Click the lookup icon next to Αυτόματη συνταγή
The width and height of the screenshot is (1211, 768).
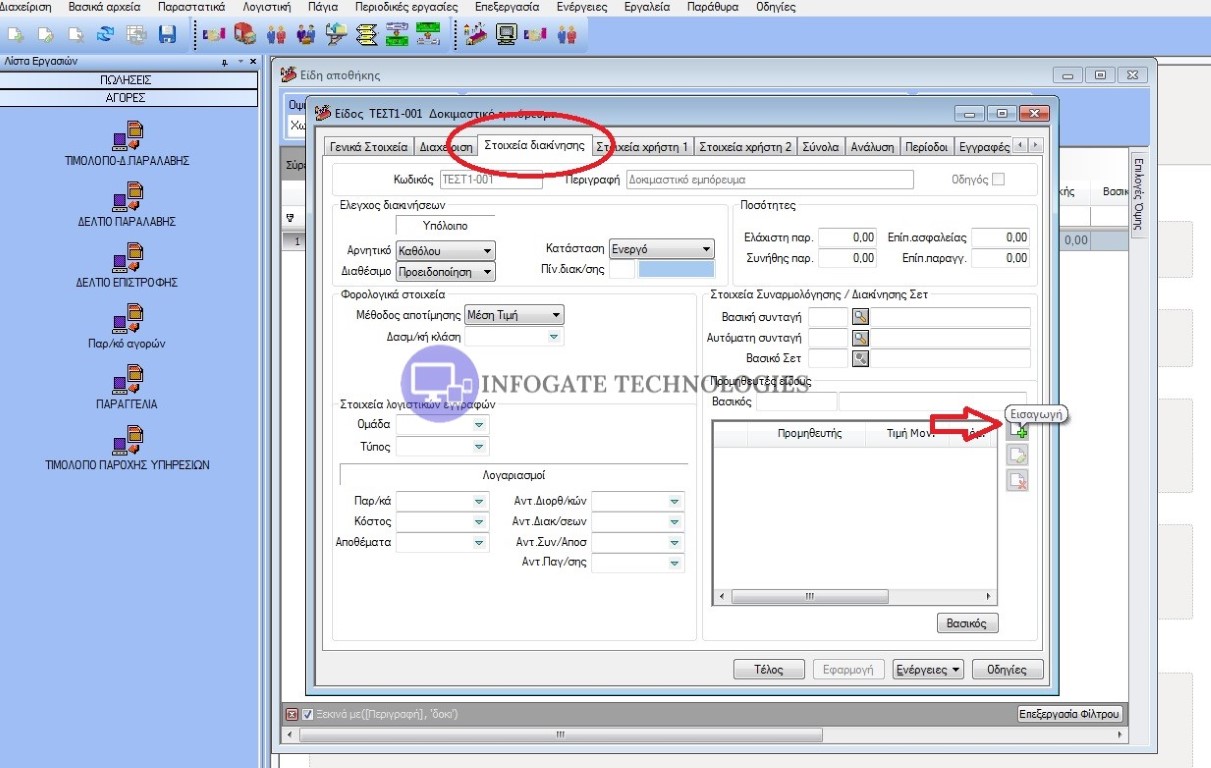pos(859,338)
